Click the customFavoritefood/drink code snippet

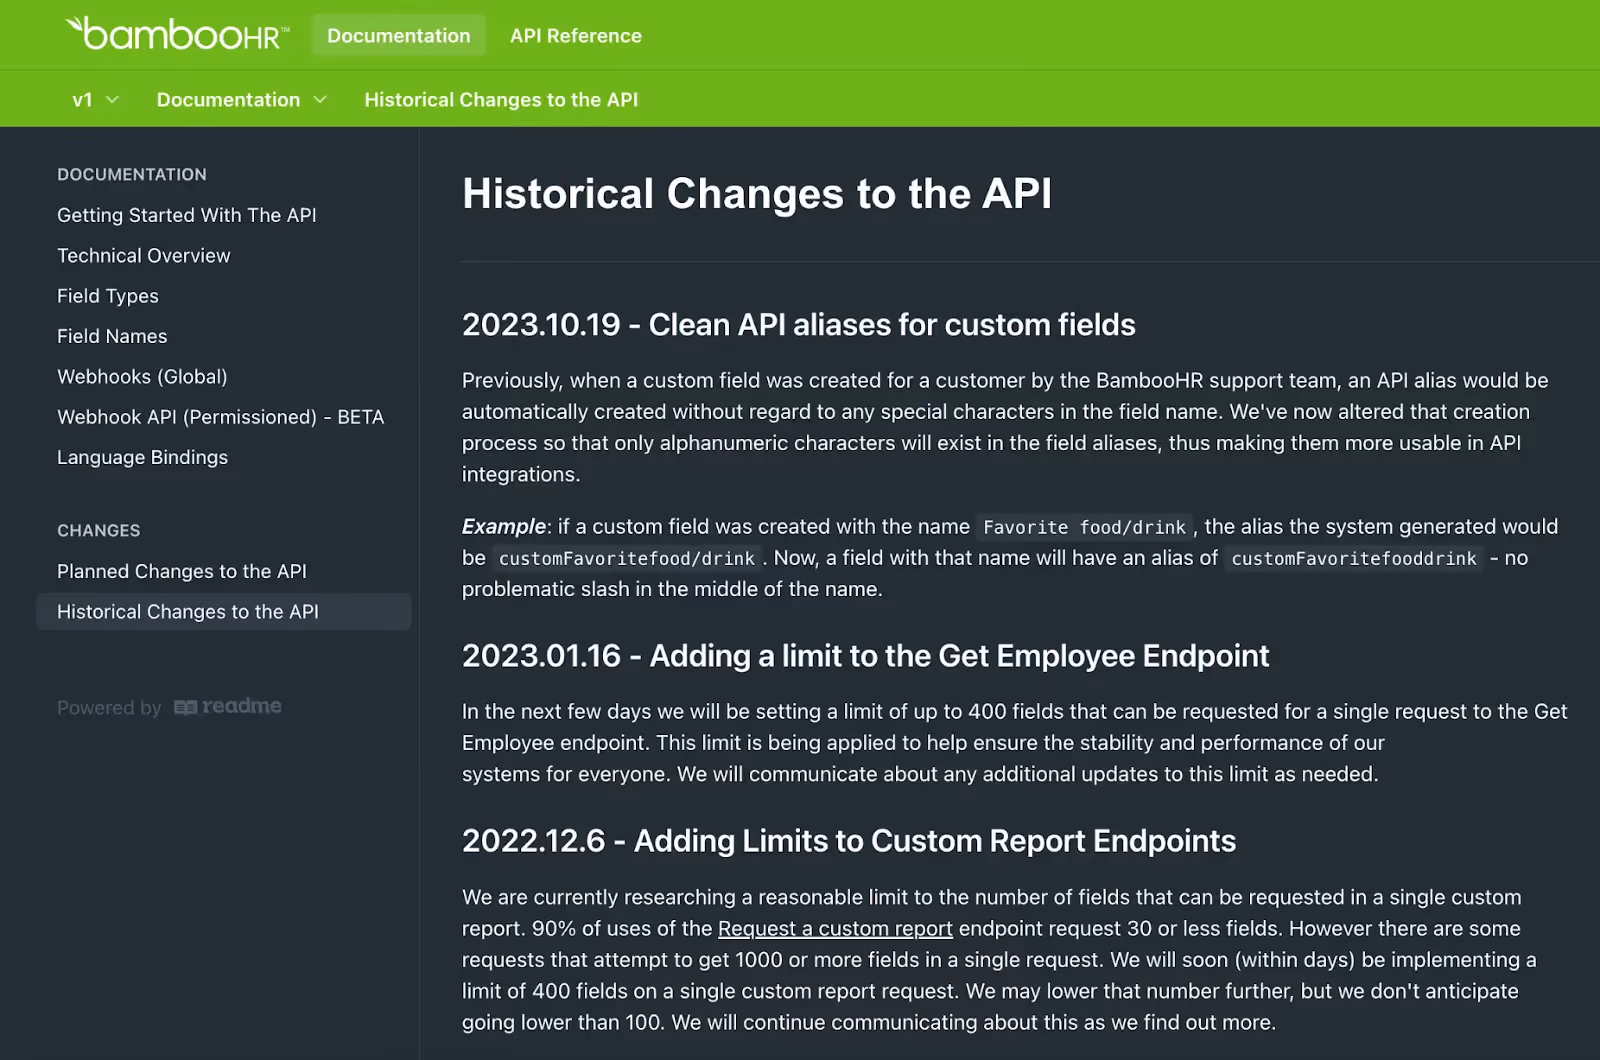pyautogui.click(x=627, y=558)
